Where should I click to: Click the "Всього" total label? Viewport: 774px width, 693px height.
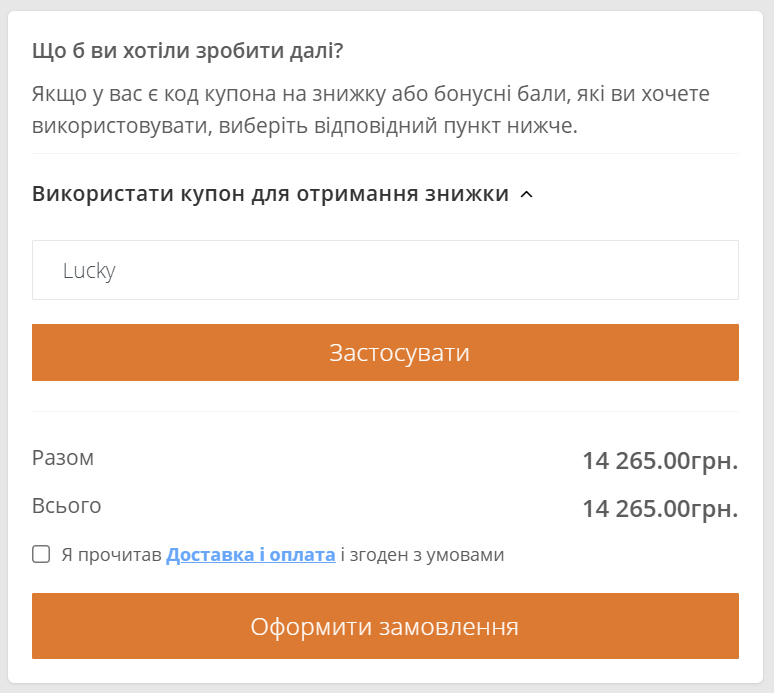point(67,506)
